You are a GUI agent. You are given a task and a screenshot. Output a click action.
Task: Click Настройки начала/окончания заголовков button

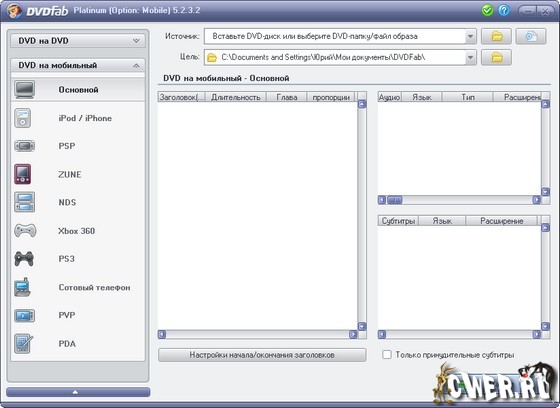click(x=262, y=355)
